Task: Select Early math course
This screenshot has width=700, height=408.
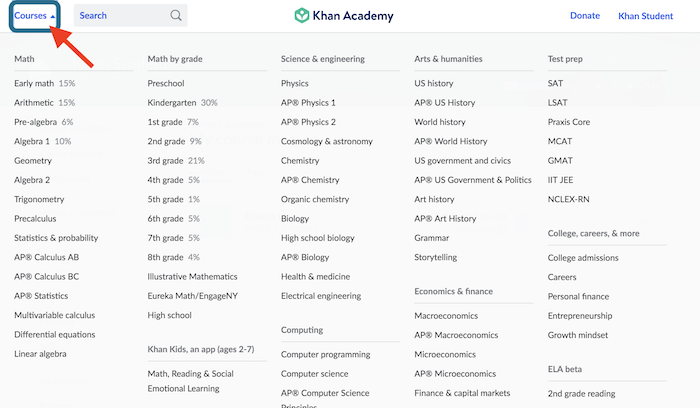Action: click(34, 84)
